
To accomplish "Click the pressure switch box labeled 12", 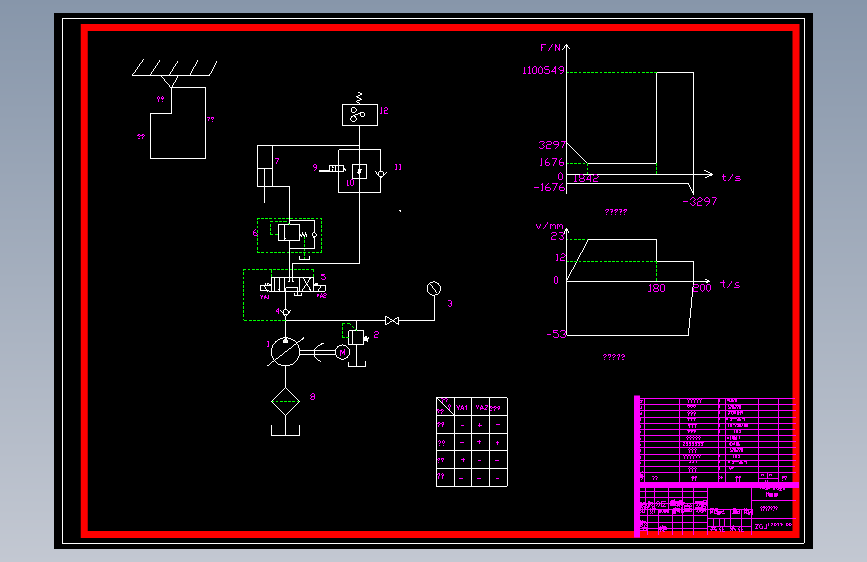I will pyautogui.click(x=359, y=115).
